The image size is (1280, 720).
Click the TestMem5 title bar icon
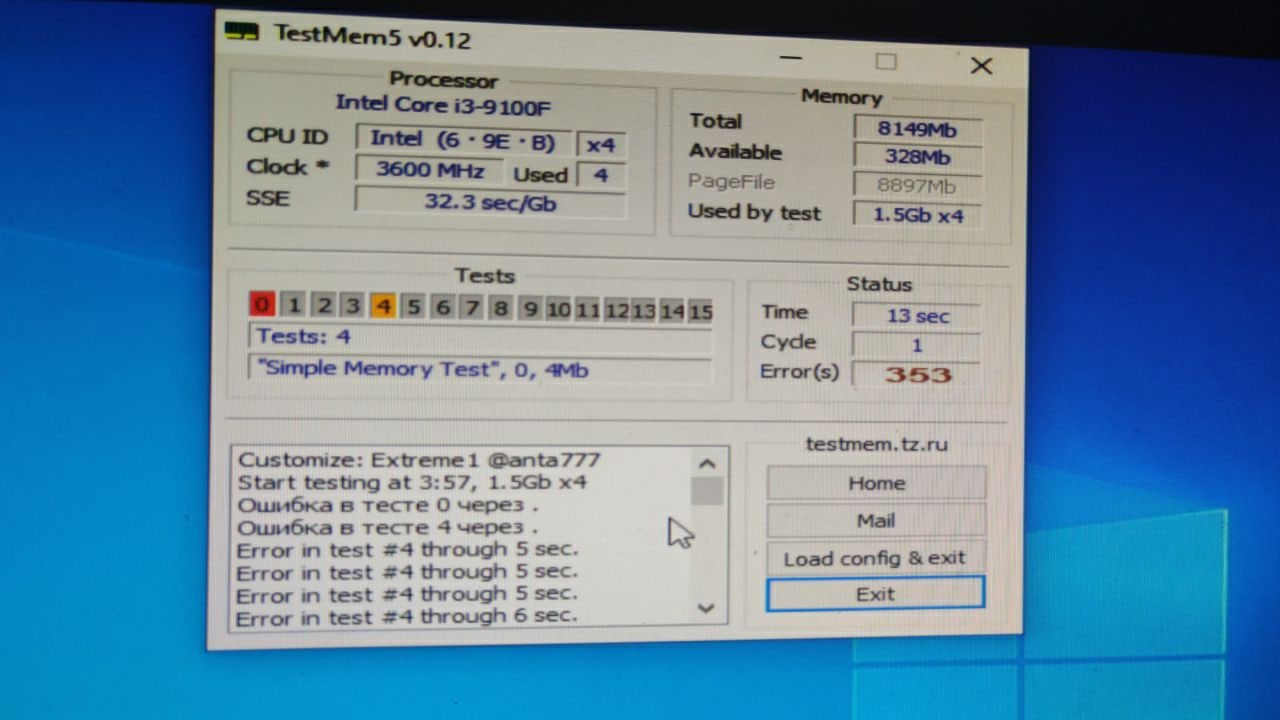coord(241,31)
